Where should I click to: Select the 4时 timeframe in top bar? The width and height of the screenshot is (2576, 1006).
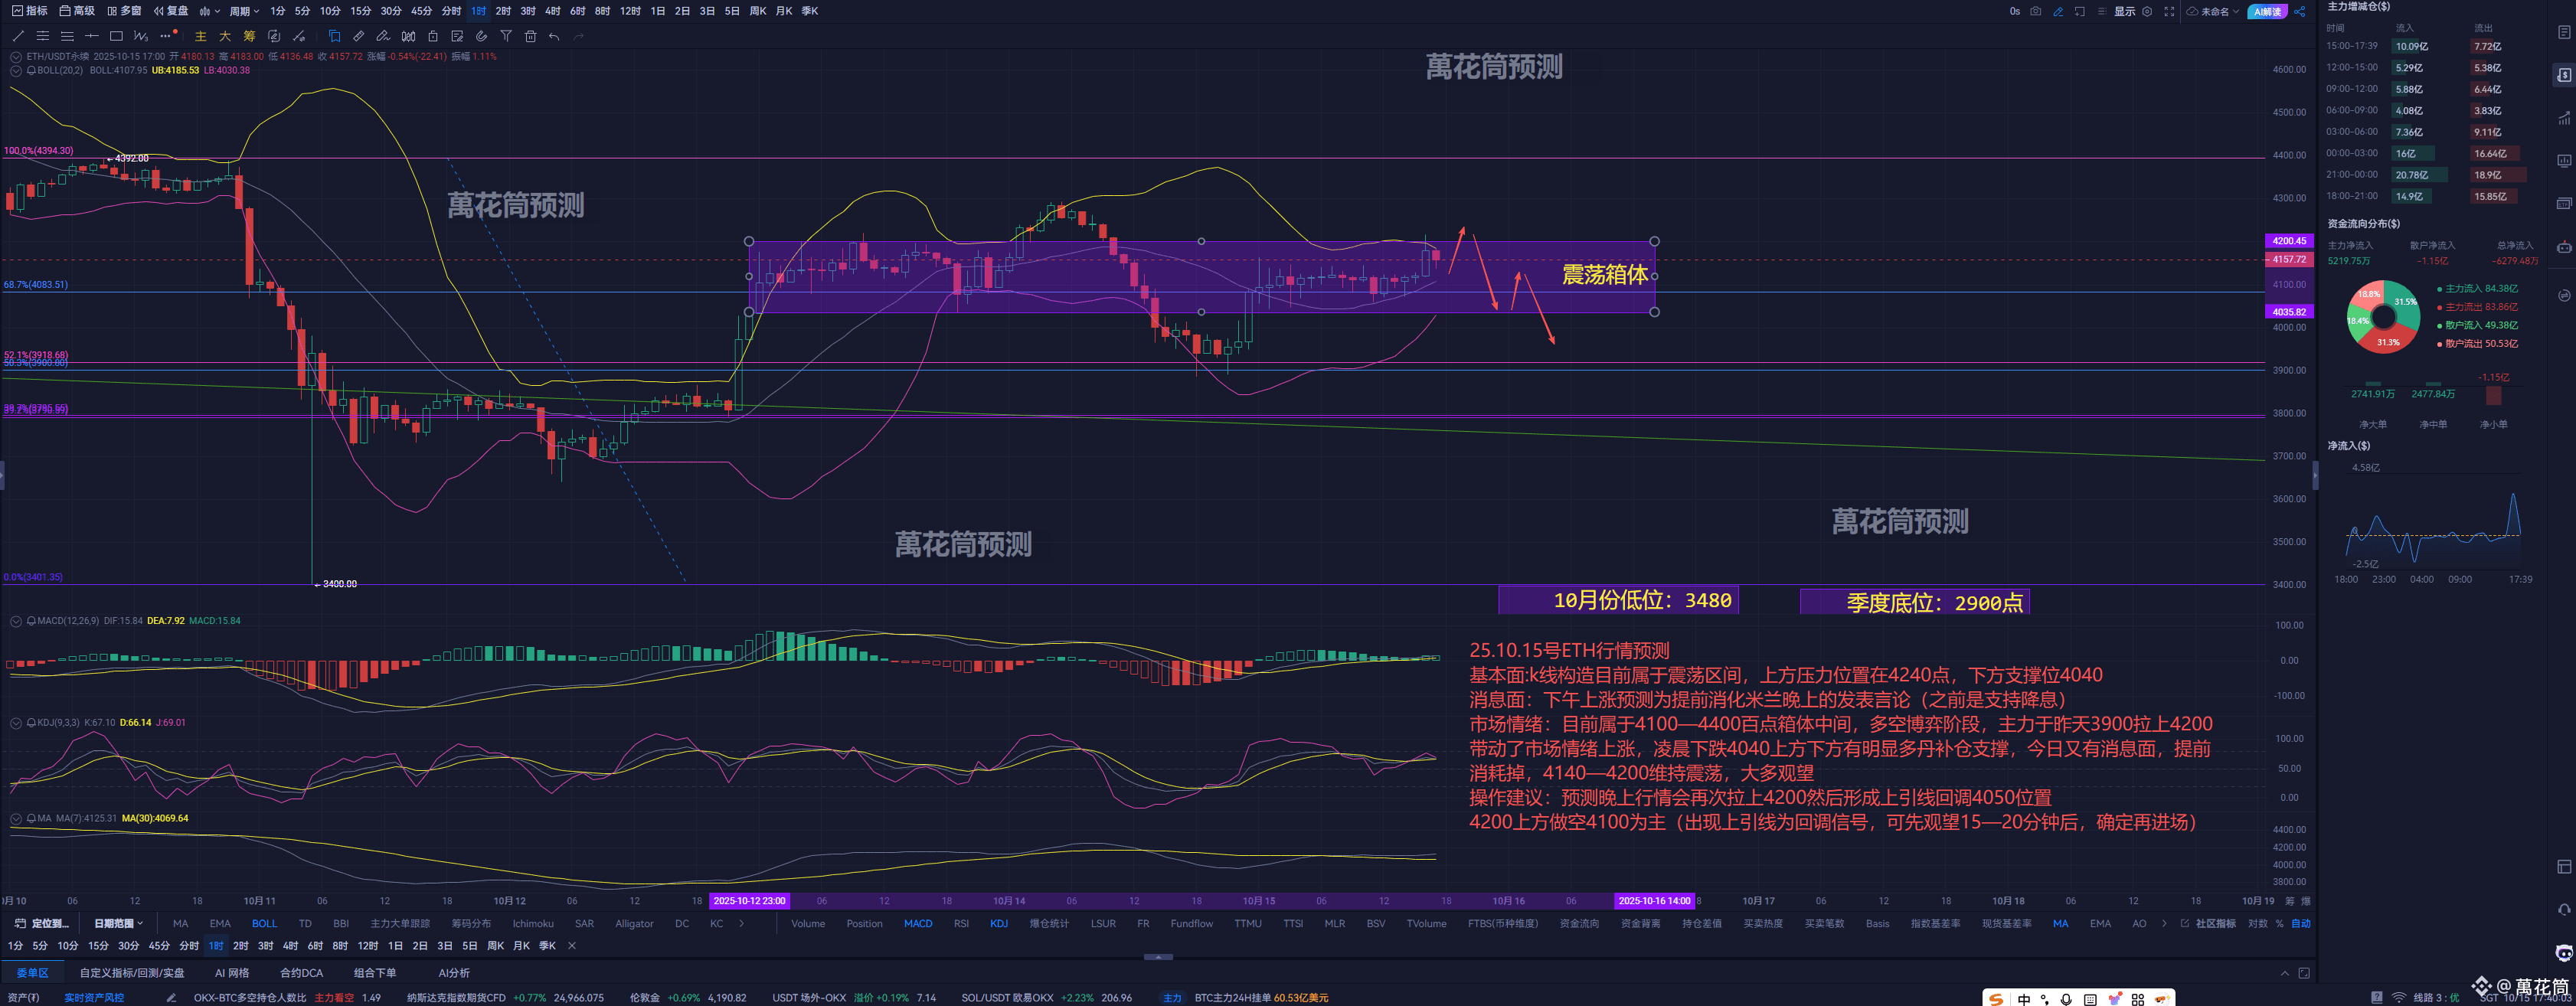pyautogui.click(x=552, y=11)
